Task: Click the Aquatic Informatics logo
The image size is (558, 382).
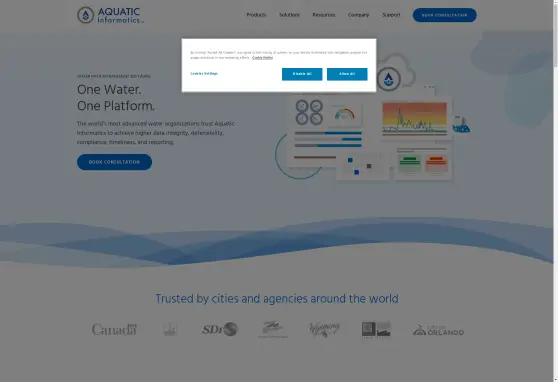Action: coord(111,15)
